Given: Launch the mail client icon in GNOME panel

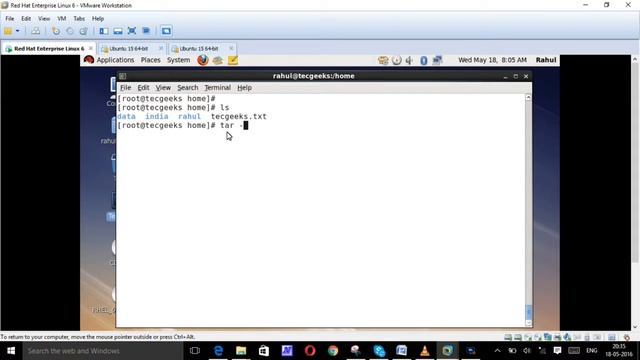Looking at the screenshot, I should [x=218, y=60].
